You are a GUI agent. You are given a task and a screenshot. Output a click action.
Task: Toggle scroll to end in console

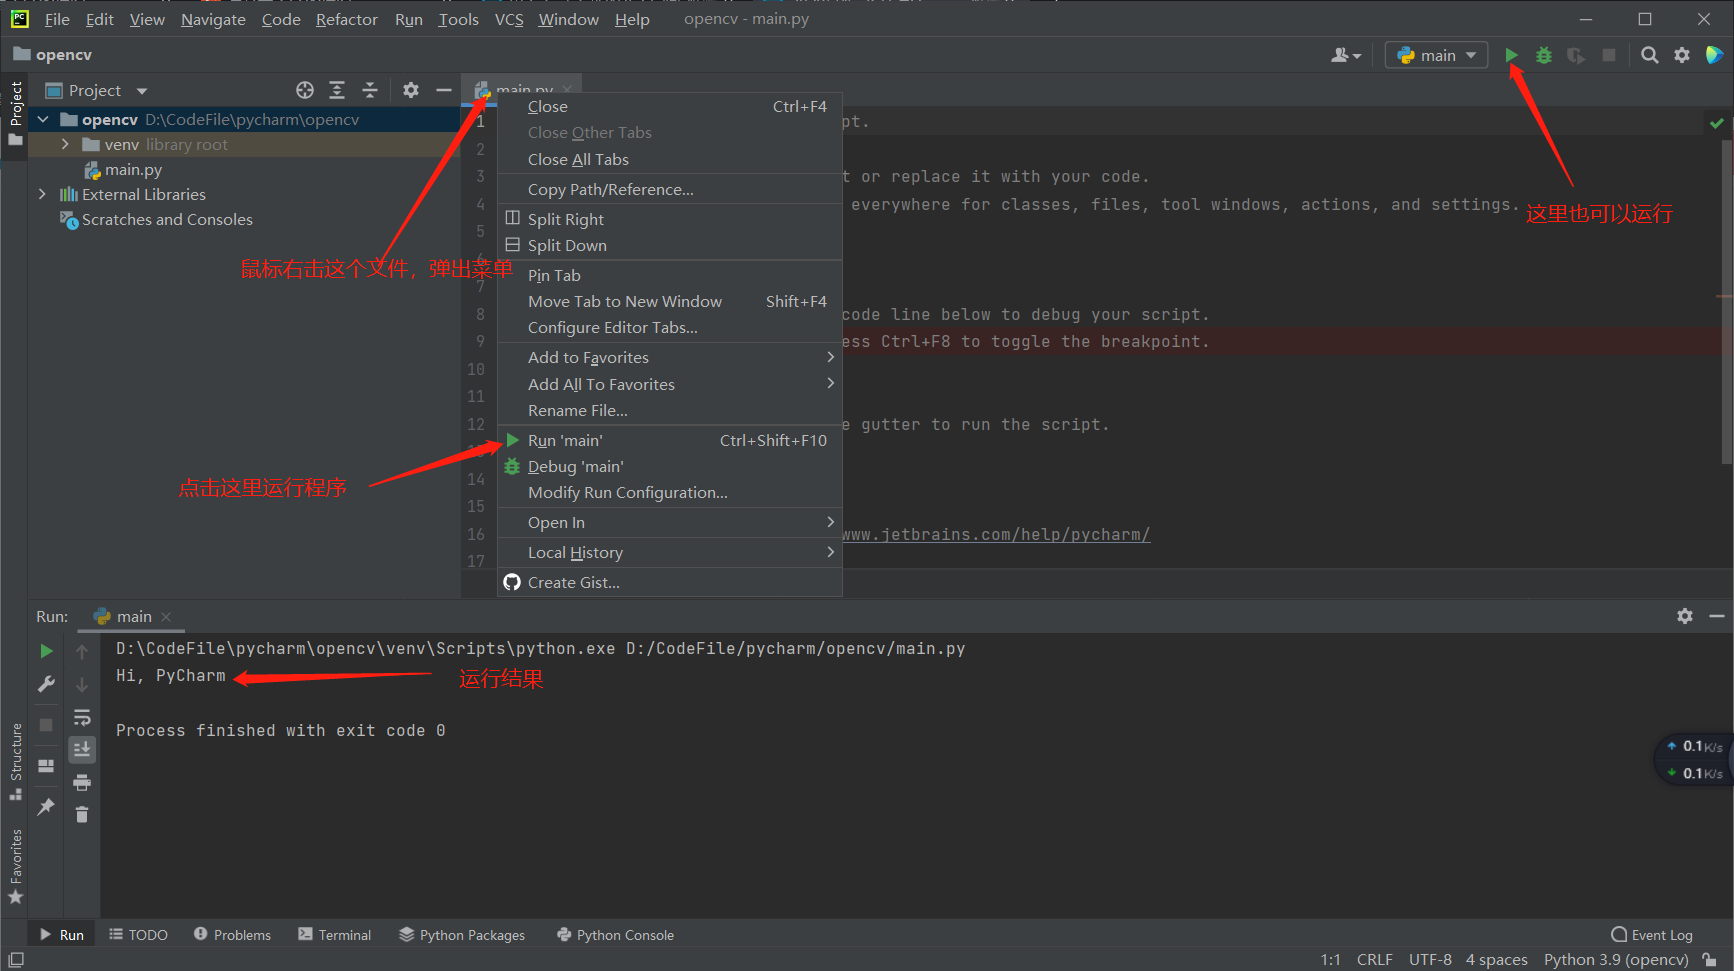(82, 749)
